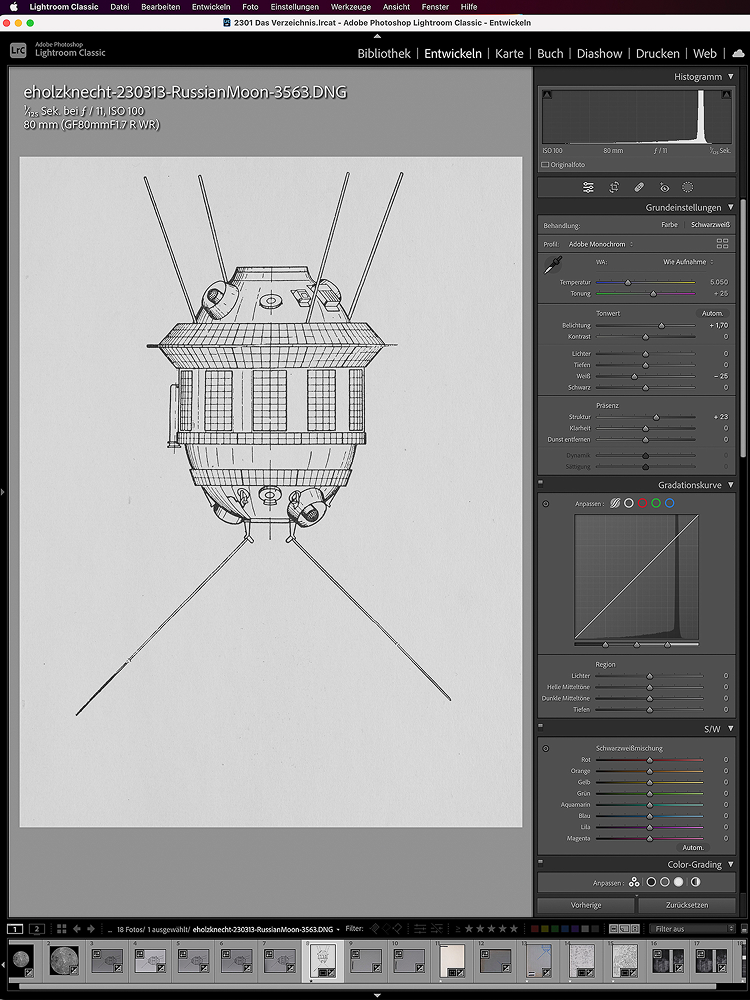Switch to the Bibliothek module
This screenshot has width=750, height=1000.
(x=384, y=54)
